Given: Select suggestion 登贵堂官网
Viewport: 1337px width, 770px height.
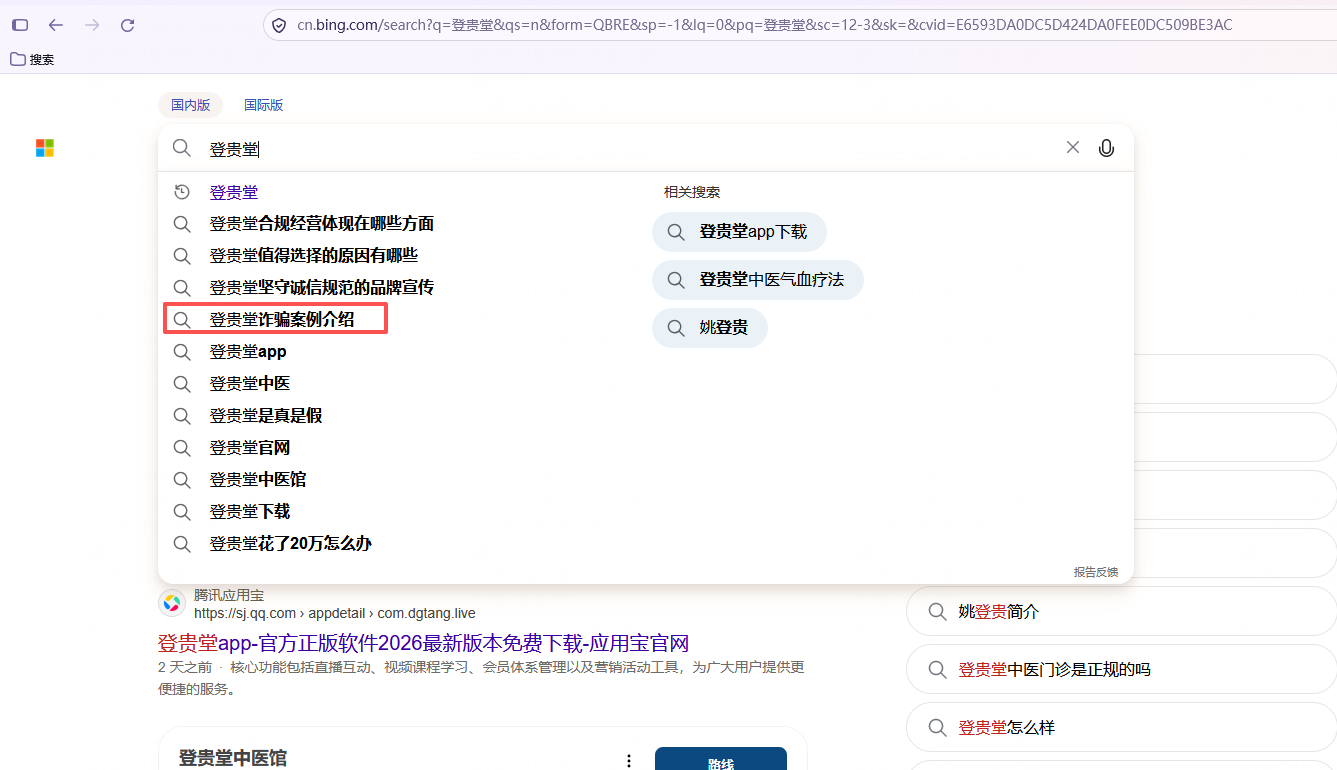Looking at the screenshot, I should [250, 448].
